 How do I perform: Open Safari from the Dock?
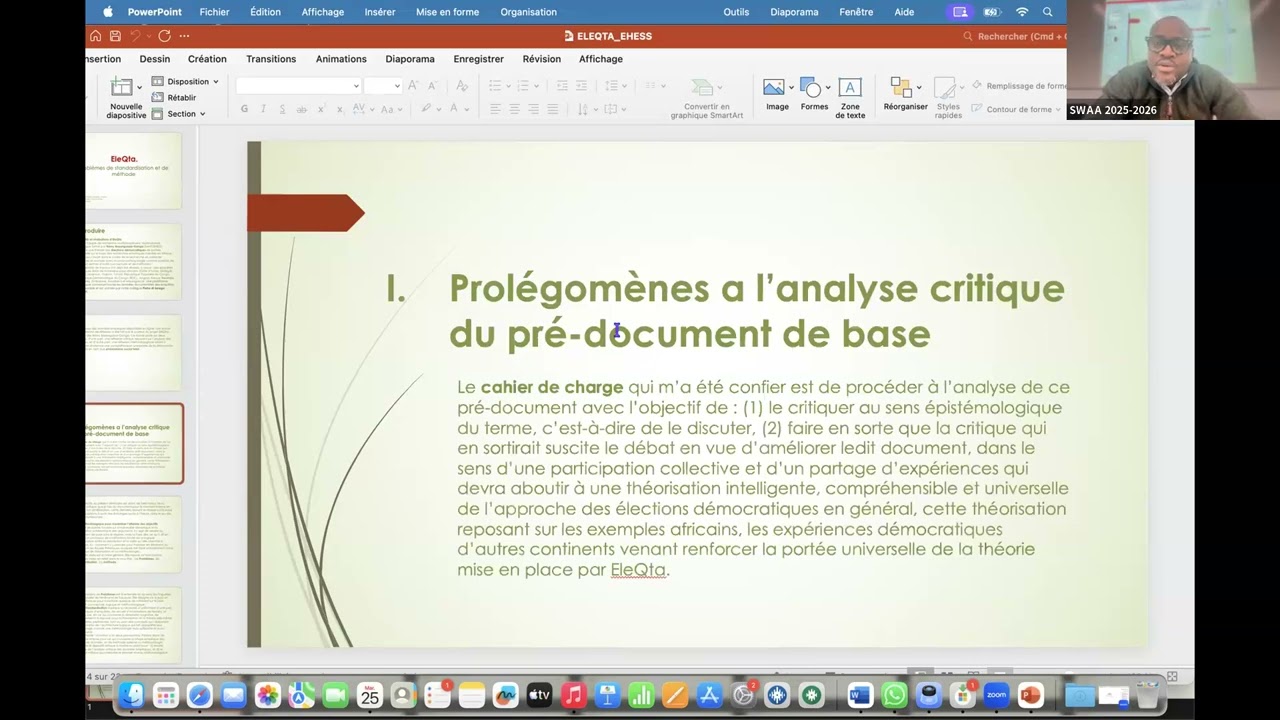click(199, 694)
